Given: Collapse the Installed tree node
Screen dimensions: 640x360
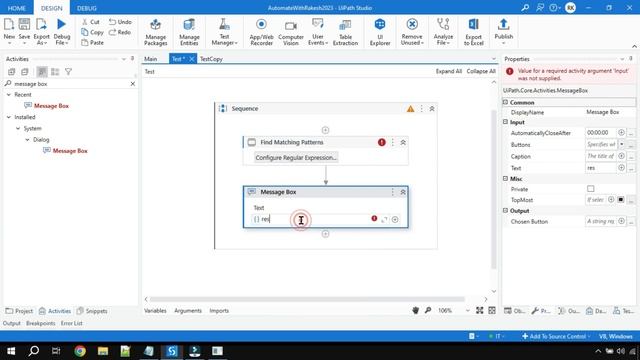Looking at the screenshot, I should click(x=9, y=117).
